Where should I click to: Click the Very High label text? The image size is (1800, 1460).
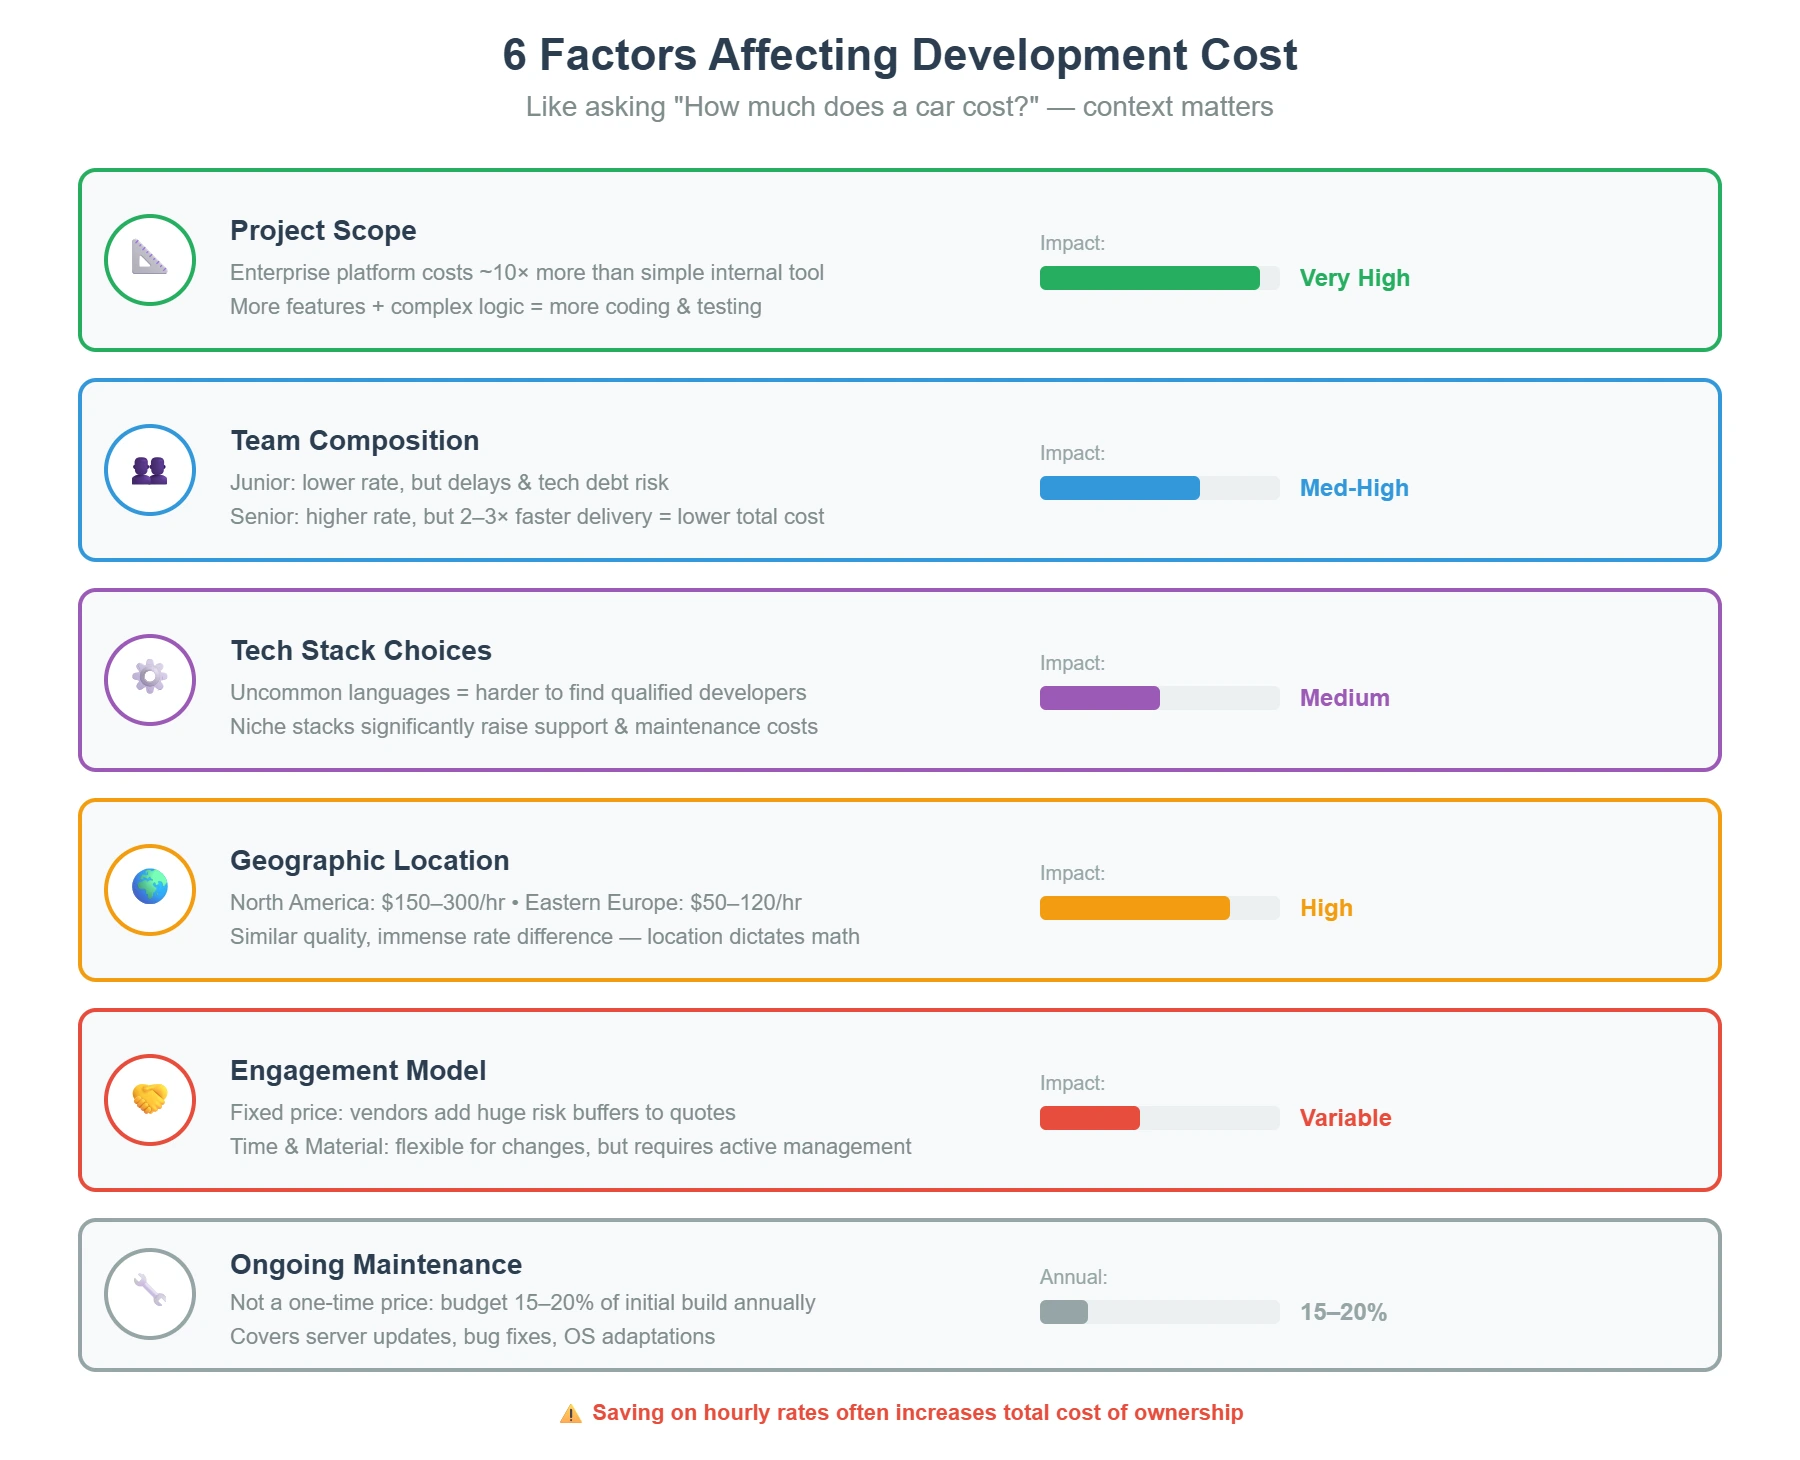[x=1353, y=278]
